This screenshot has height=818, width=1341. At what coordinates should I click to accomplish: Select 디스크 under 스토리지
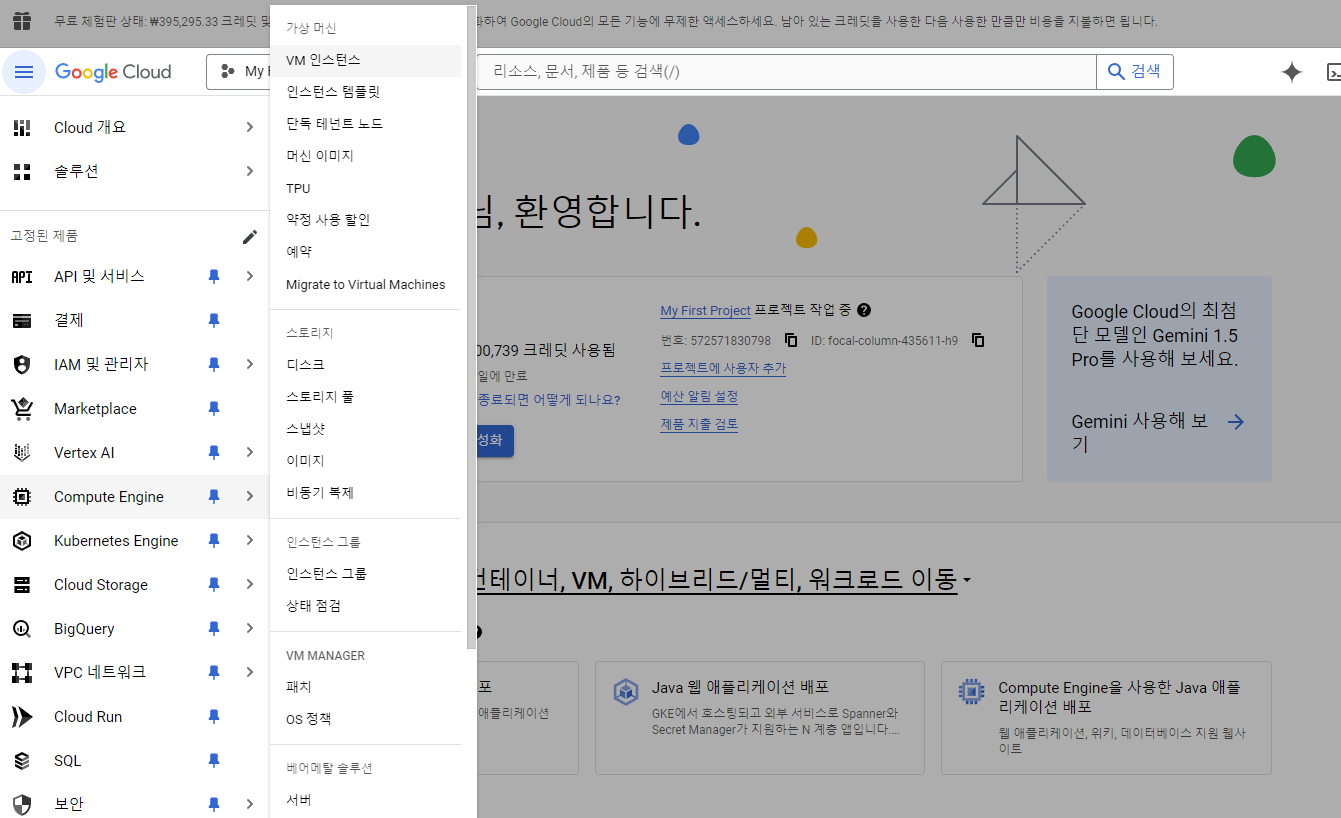366,365
